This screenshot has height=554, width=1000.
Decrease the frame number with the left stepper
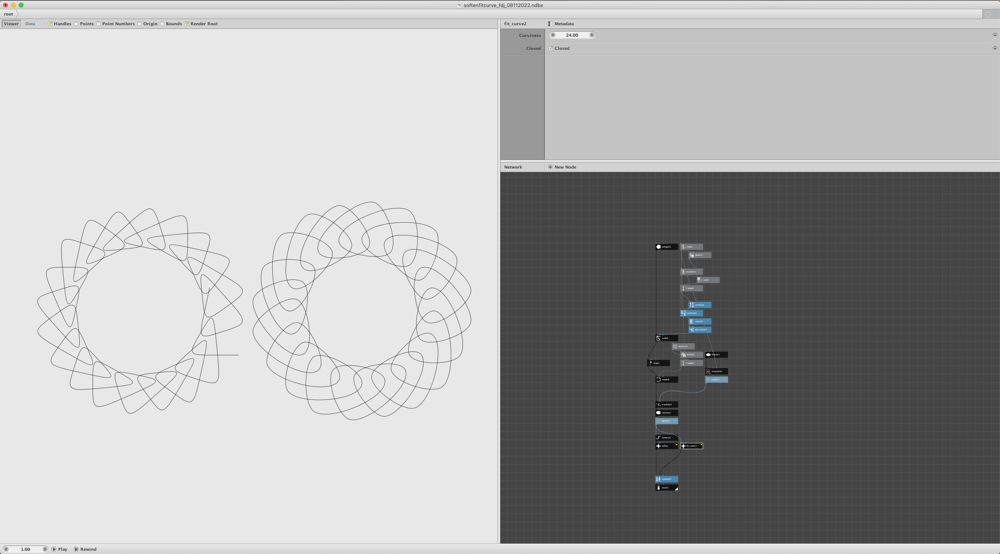click(6, 549)
